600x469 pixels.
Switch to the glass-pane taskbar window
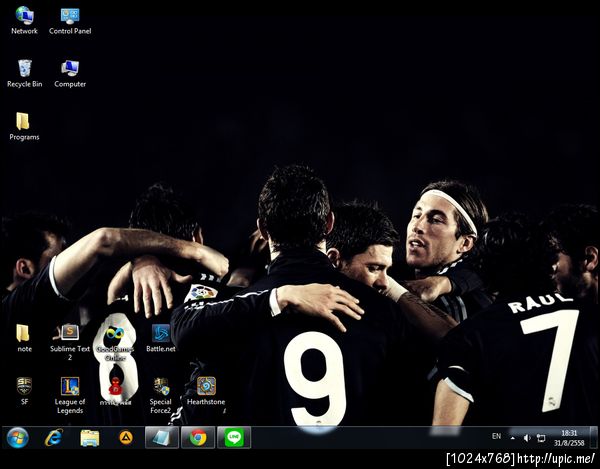coord(162,438)
